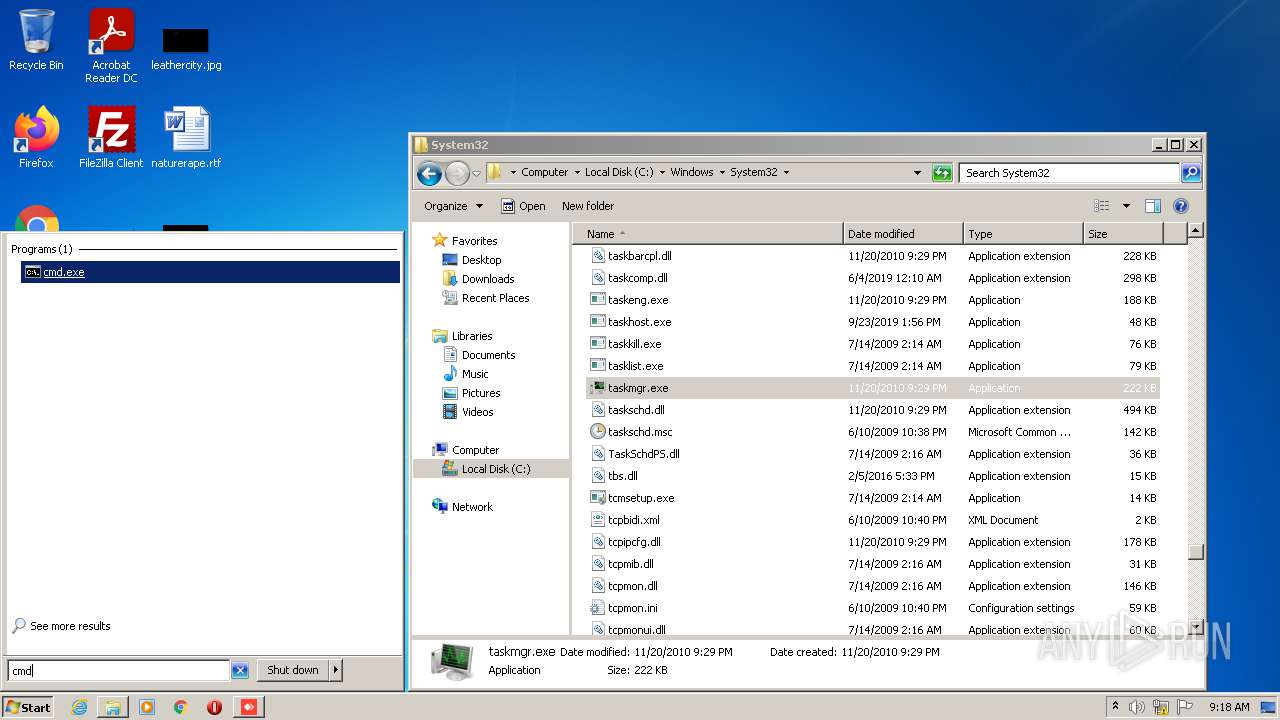Click the file list vertical scrollbar thumb

(1195, 551)
